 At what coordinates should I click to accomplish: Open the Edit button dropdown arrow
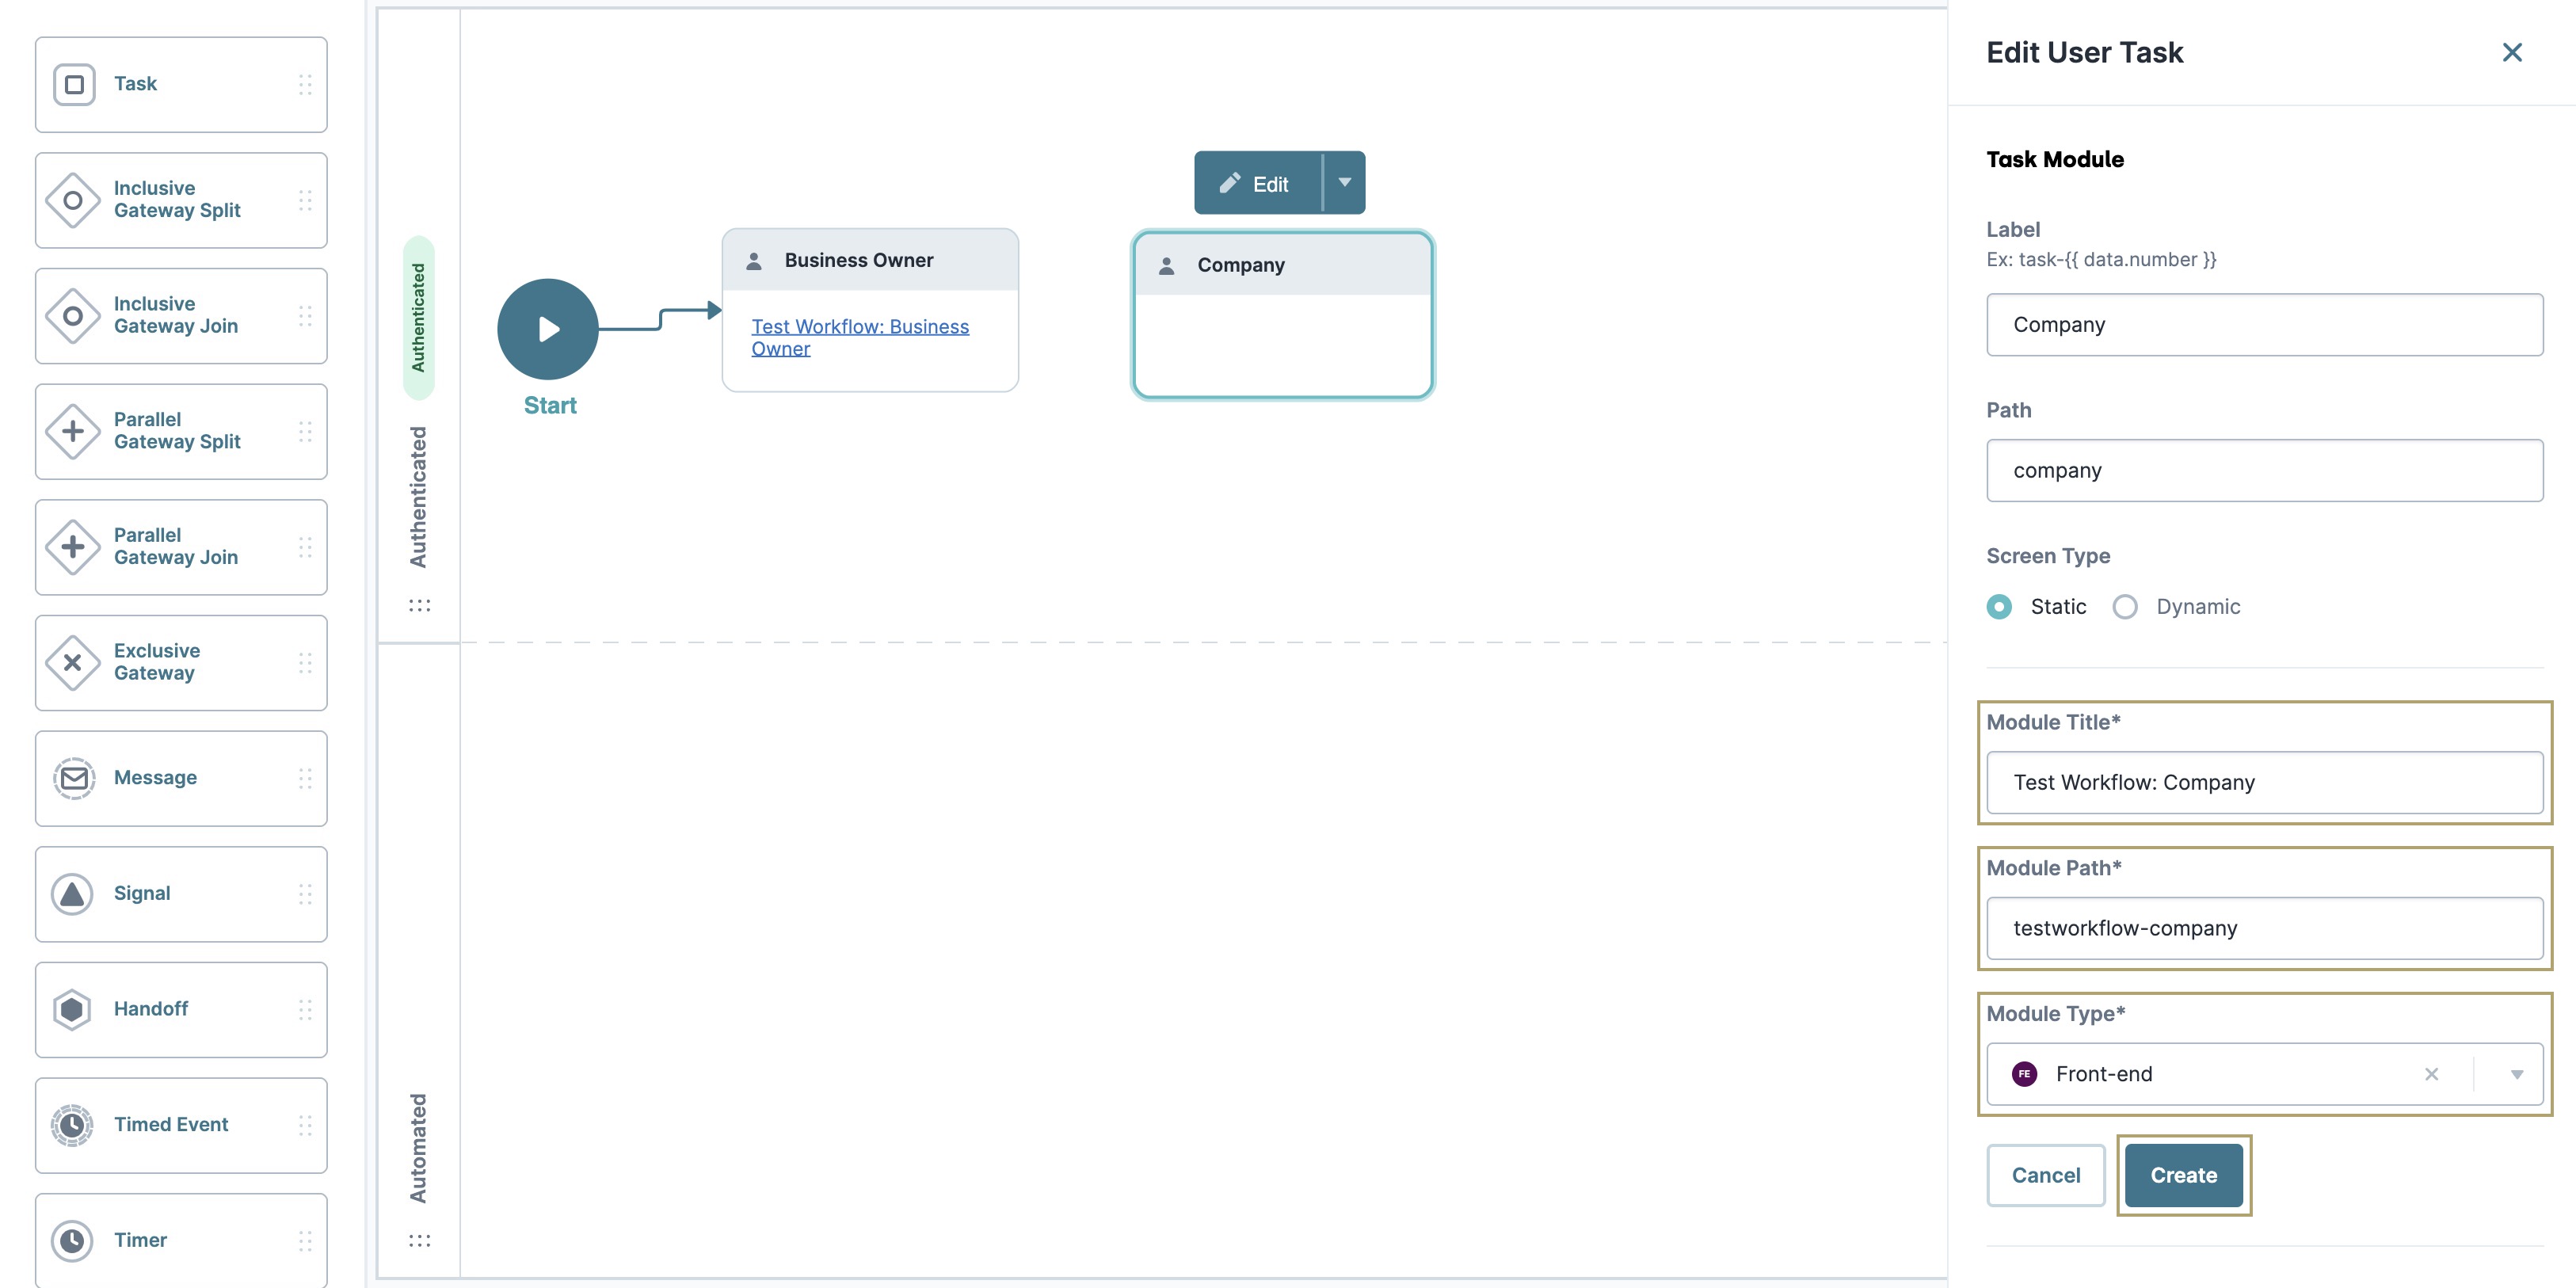tap(1344, 182)
